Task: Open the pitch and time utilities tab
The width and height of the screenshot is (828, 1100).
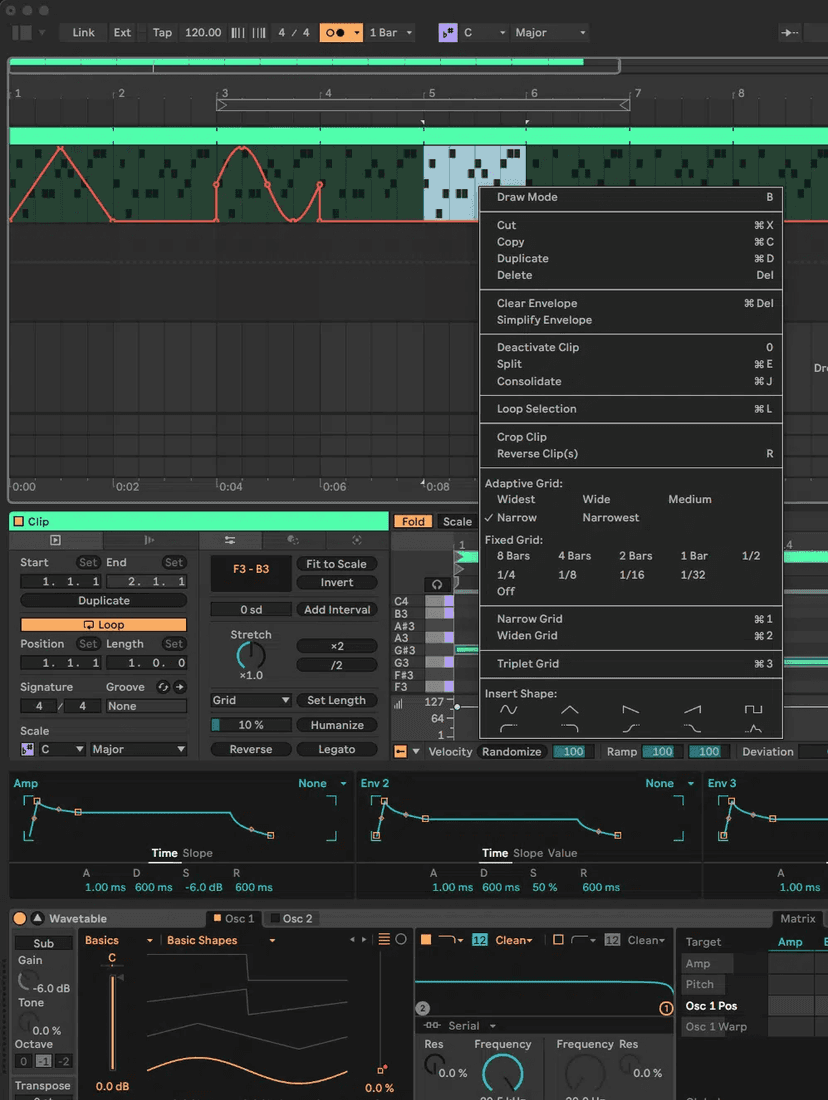Action: coord(229,539)
